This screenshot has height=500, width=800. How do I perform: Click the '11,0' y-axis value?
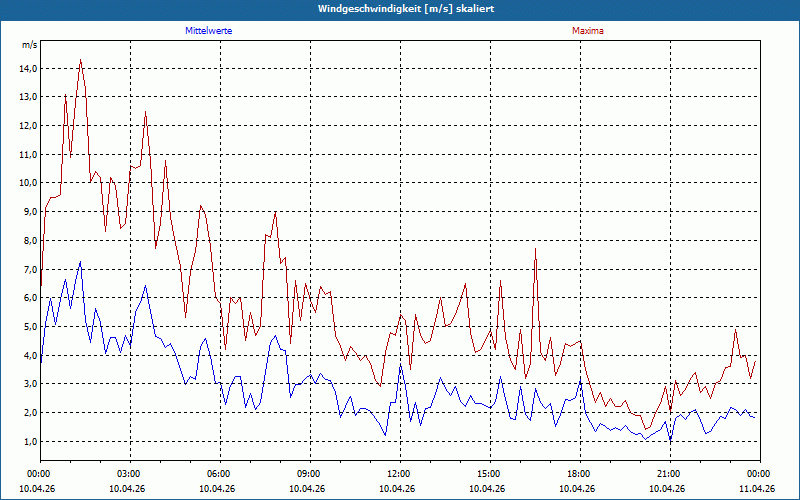[29, 154]
